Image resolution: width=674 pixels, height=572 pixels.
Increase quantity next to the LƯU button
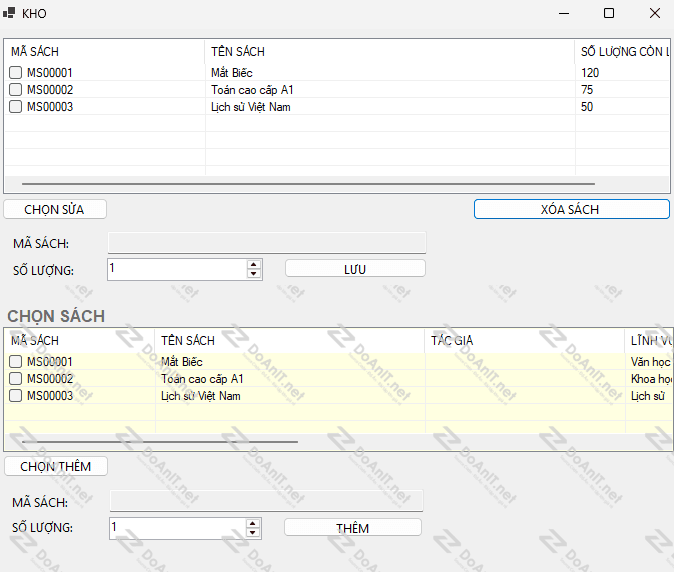[x=254, y=265]
